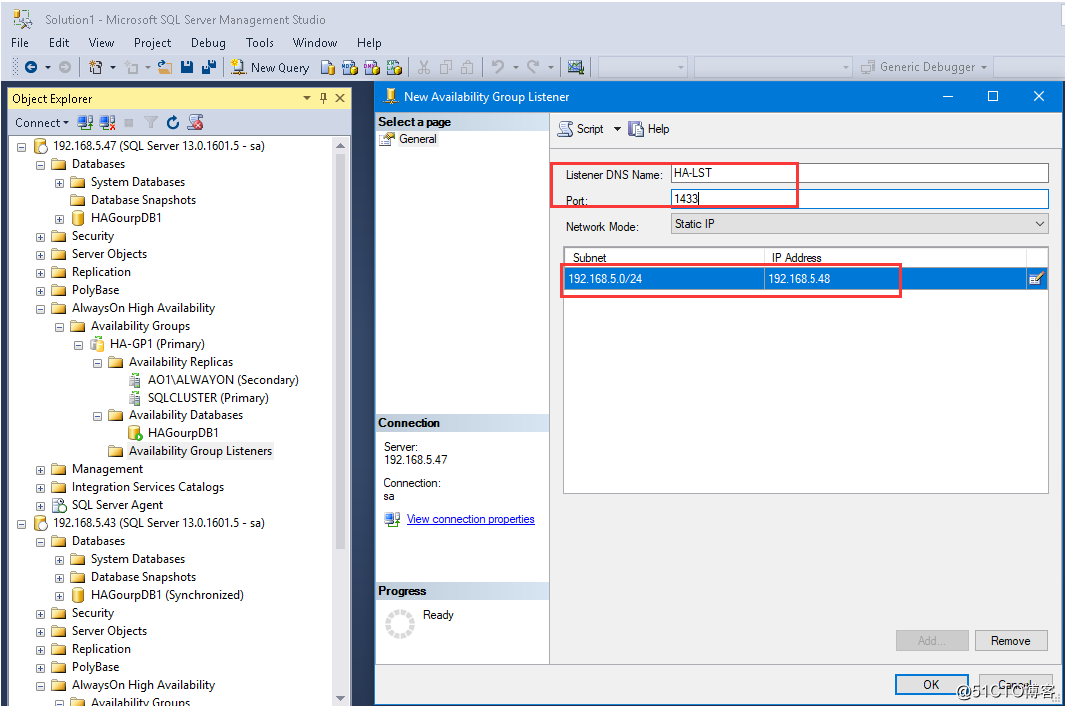
Task: Click the Navigate Backward arrow in toolbar
Action: (31, 67)
